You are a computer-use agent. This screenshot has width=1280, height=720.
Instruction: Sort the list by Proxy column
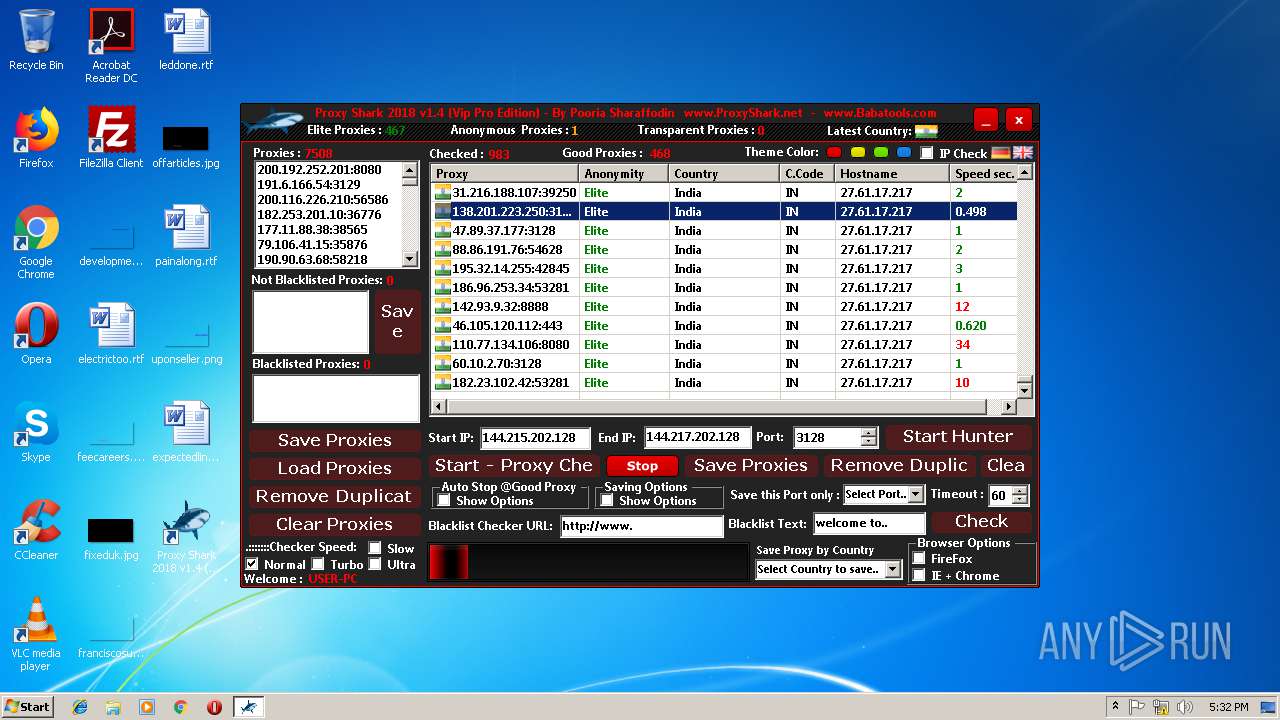coord(505,173)
